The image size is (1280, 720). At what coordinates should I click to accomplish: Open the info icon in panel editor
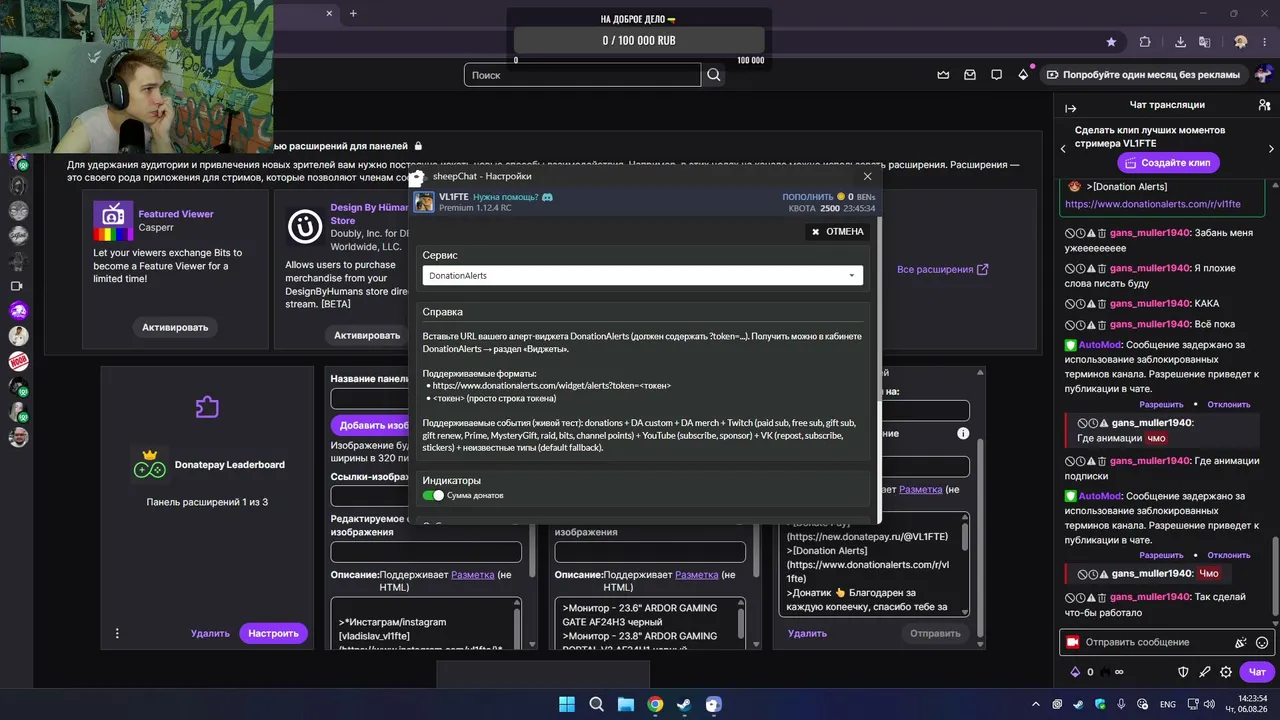(963, 433)
